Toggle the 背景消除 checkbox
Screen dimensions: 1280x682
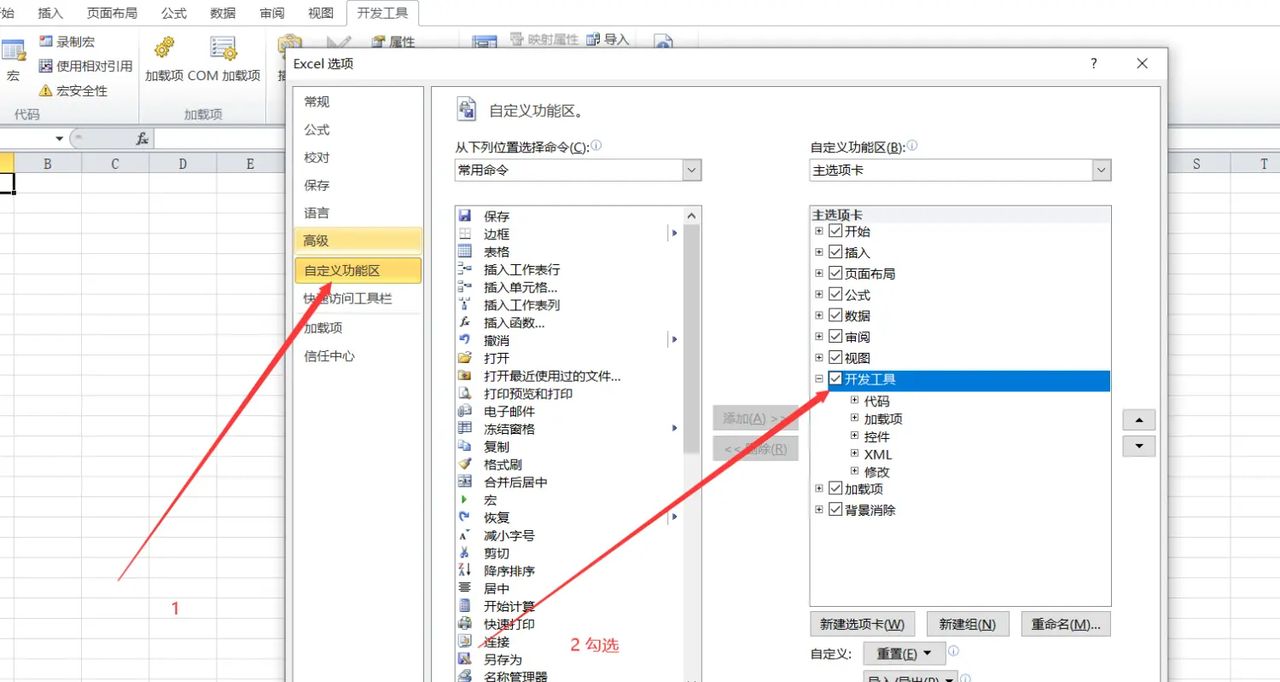click(x=836, y=509)
